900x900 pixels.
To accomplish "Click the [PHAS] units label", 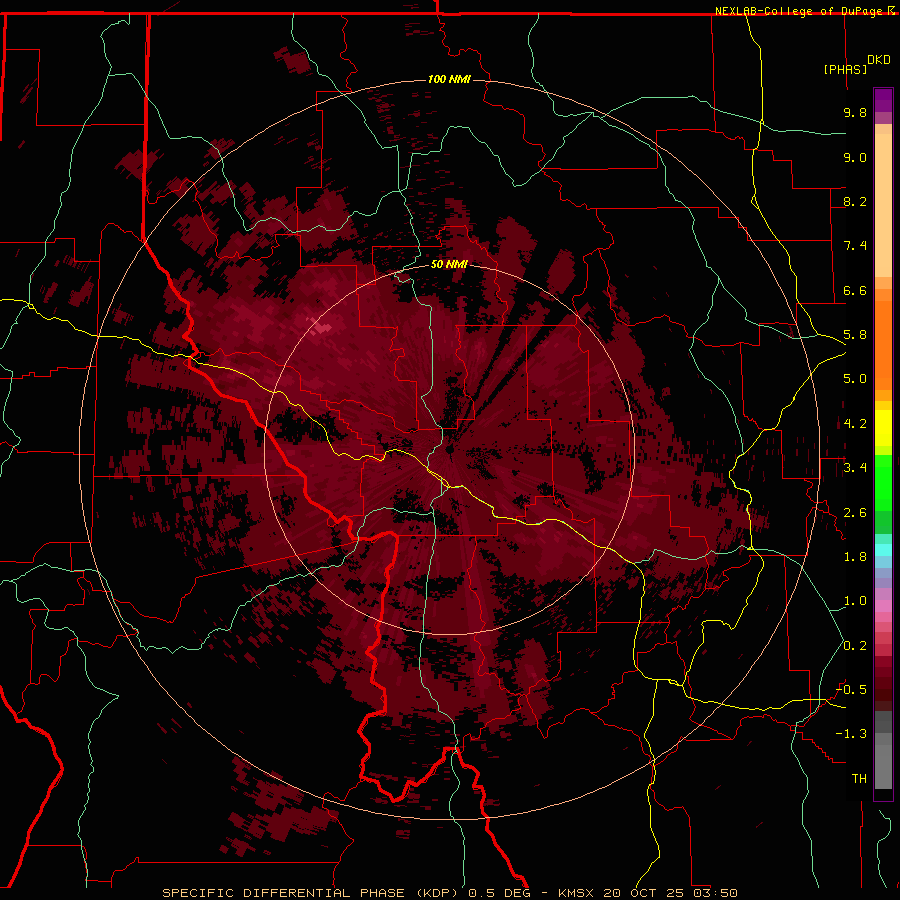I will click(x=845, y=69).
